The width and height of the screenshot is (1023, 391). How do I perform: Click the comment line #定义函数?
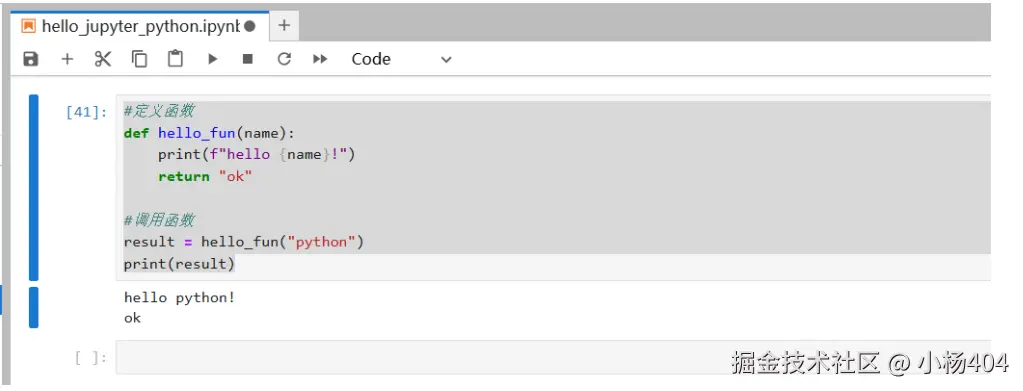pyautogui.click(x=159, y=111)
